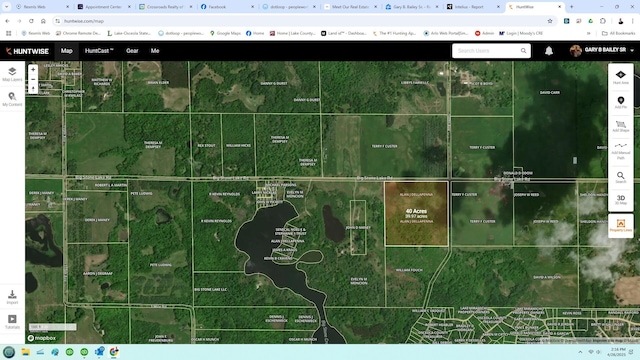Expand the Gary B Bailey Sr account dropdown
640x360 pixels.
[x=632, y=51]
